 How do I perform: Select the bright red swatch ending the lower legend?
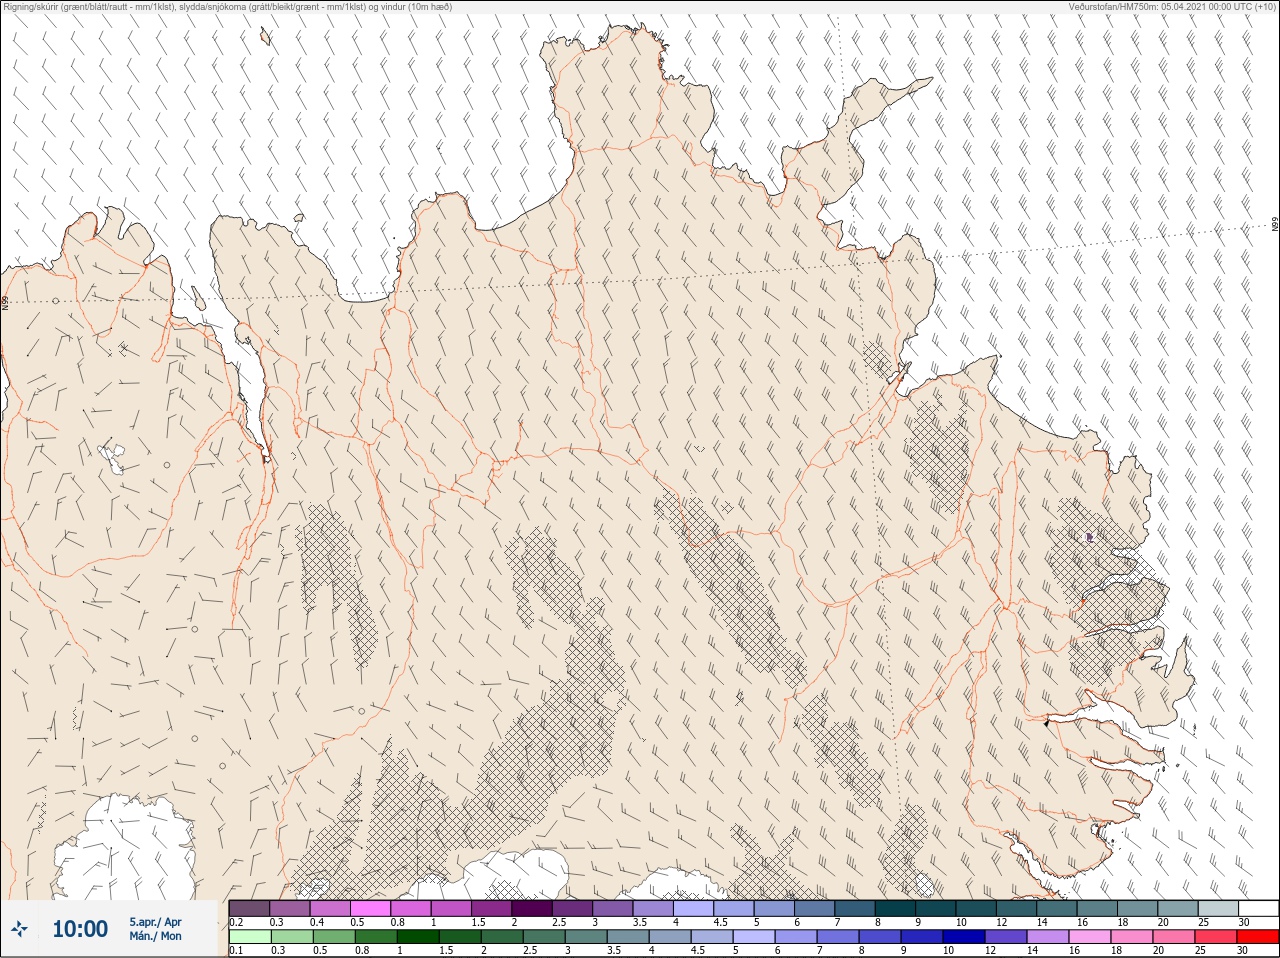[1258, 937]
